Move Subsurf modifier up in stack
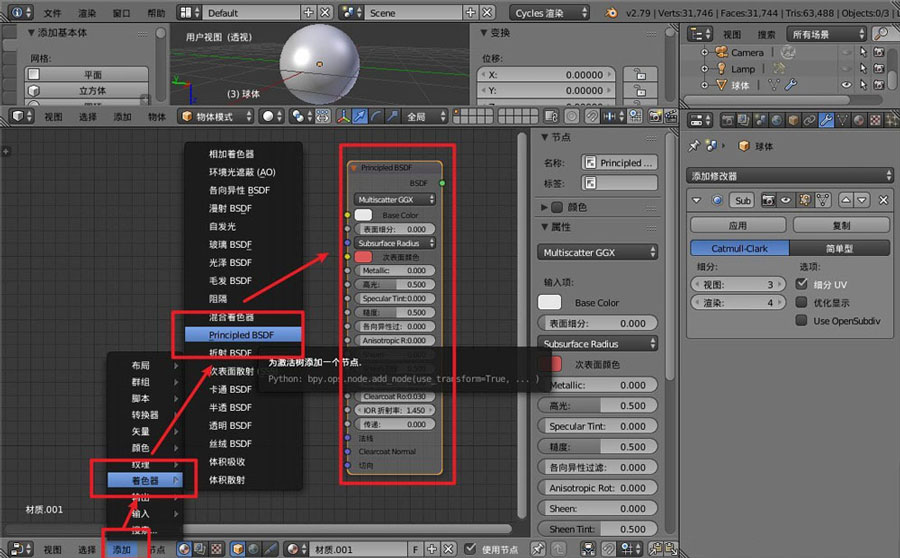This screenshot has height=558, width=900. 845,200
